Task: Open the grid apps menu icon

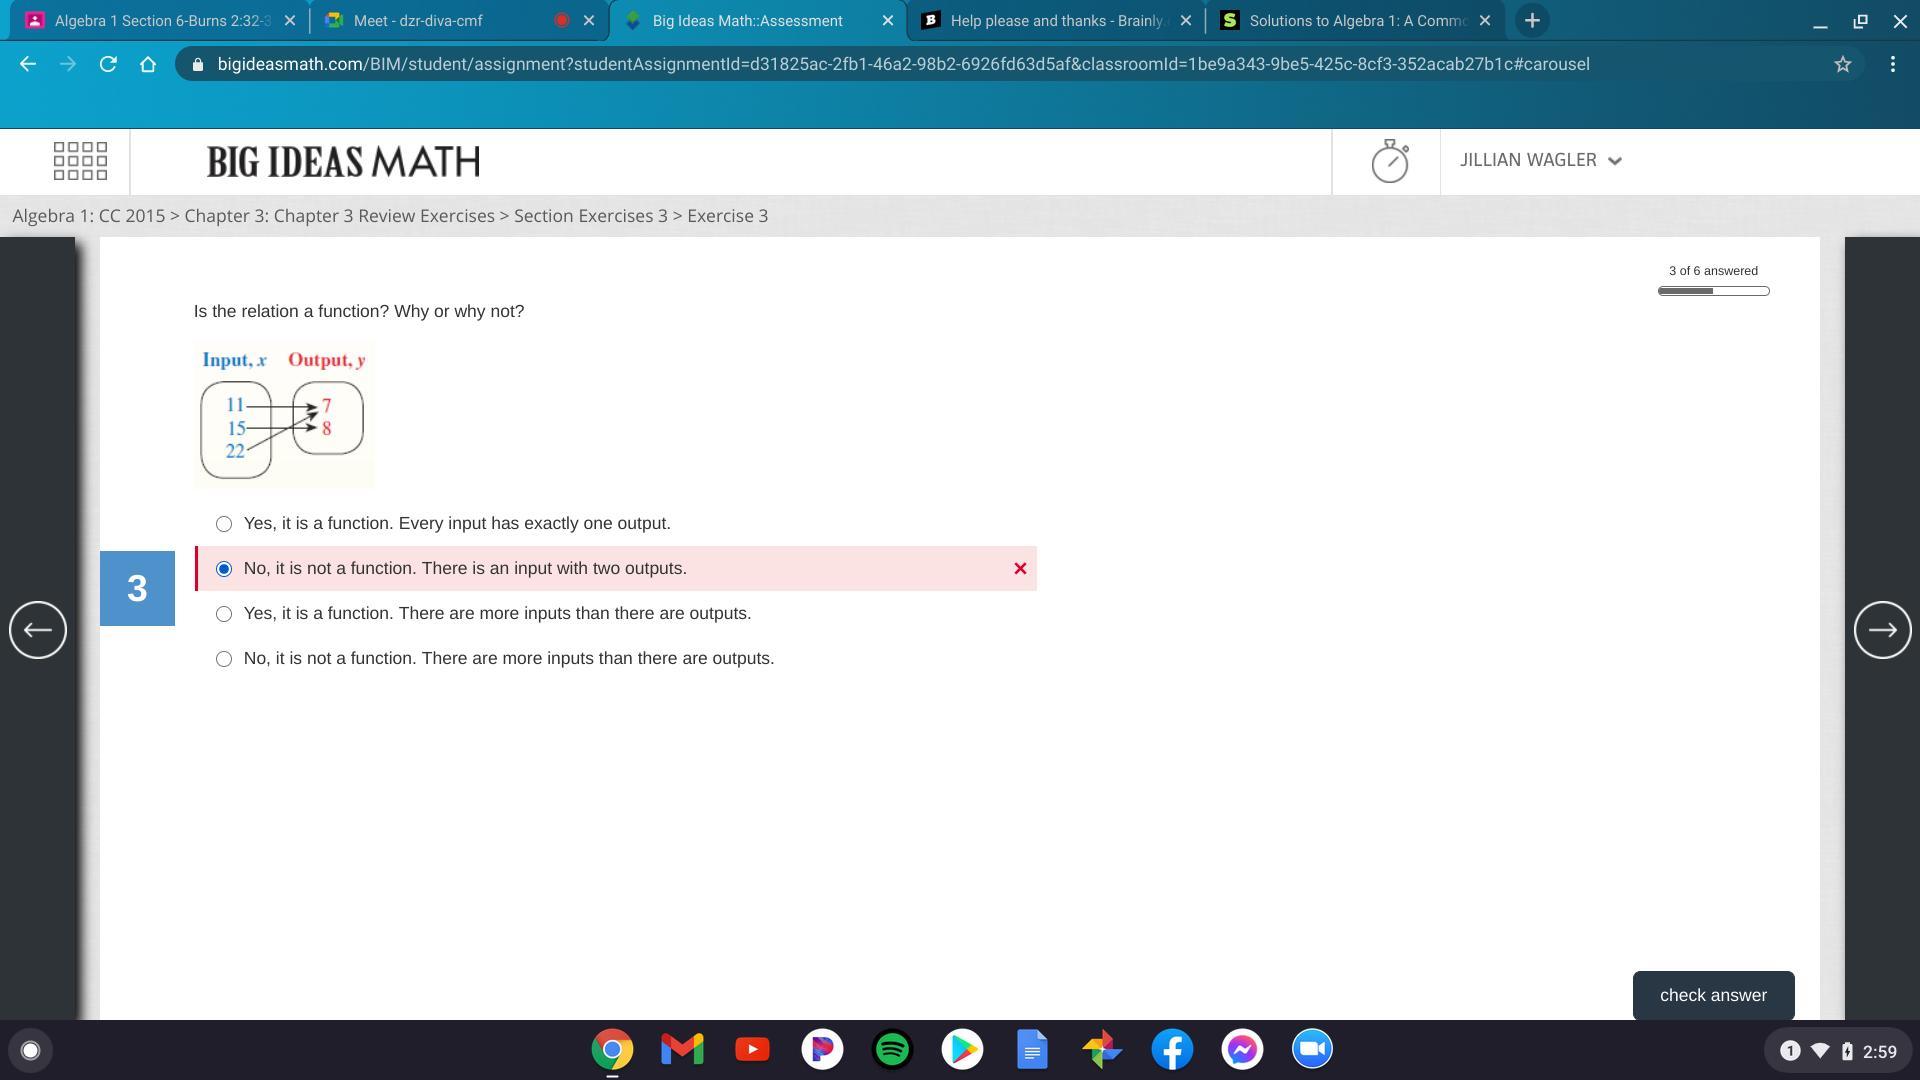Action: pyautogui.click(x=80, y=161)
